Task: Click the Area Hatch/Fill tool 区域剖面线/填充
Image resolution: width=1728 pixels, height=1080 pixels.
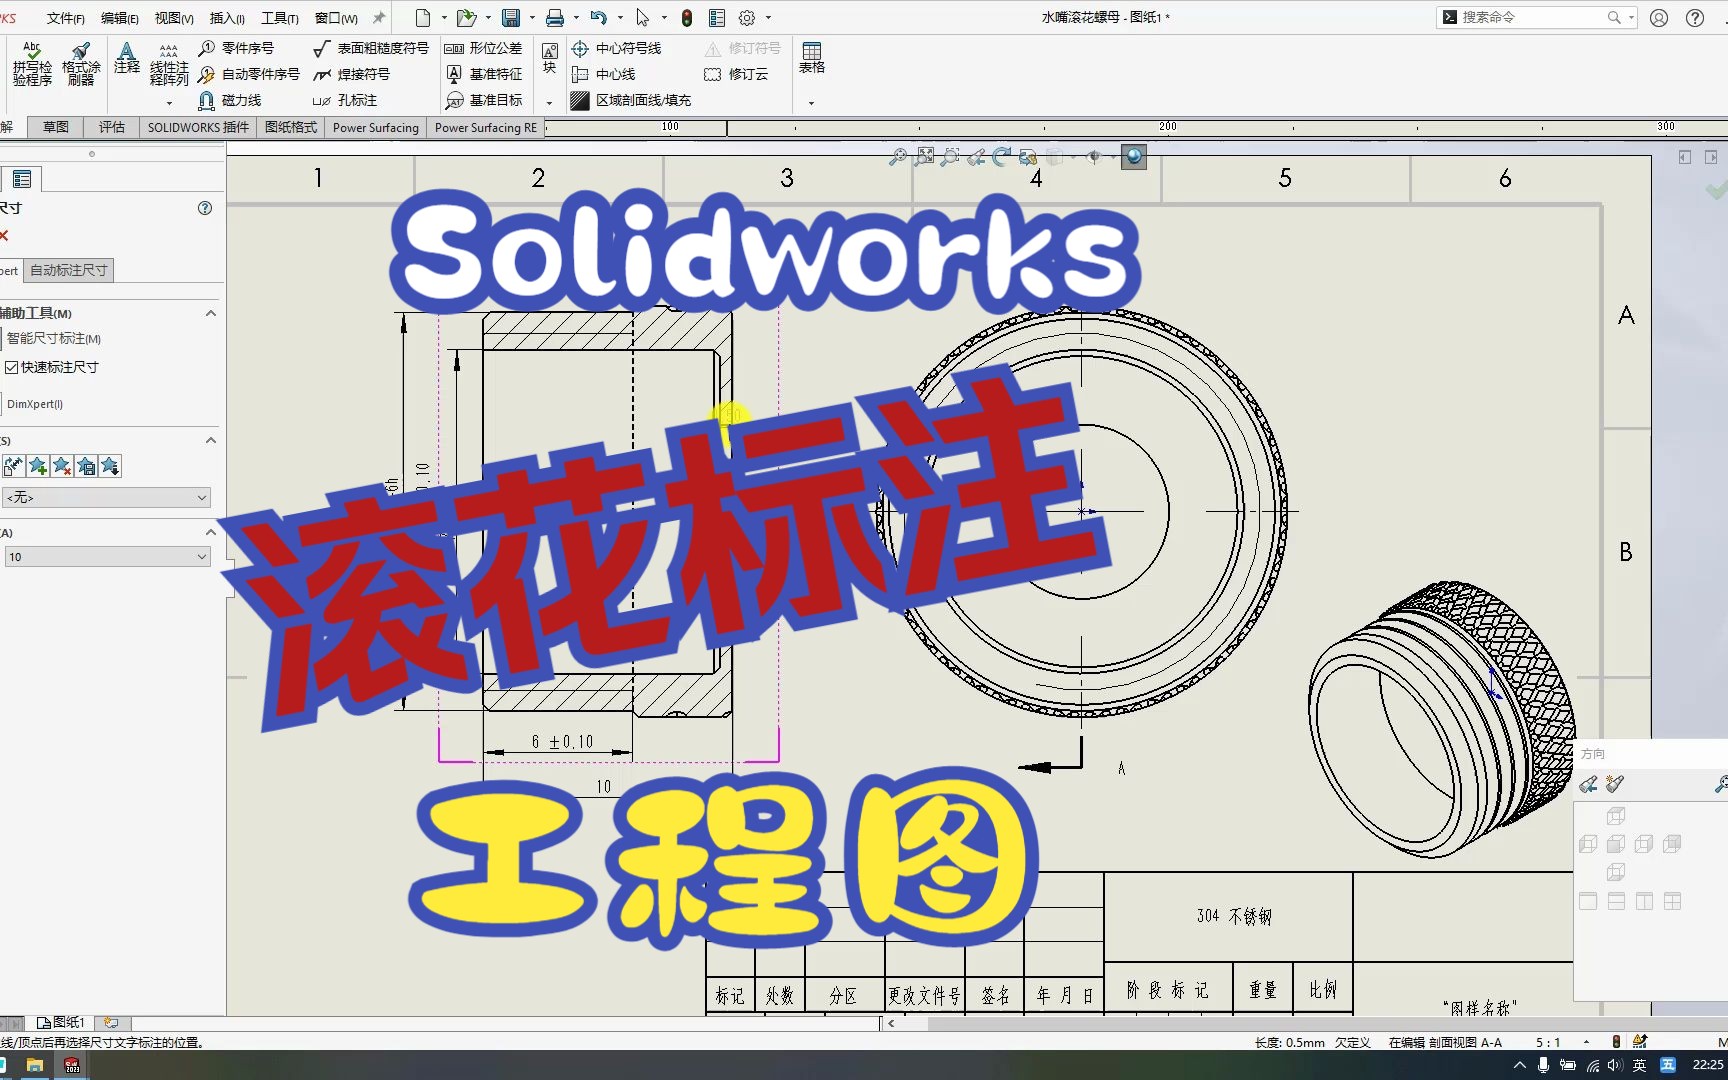Action: coord(630,100)
